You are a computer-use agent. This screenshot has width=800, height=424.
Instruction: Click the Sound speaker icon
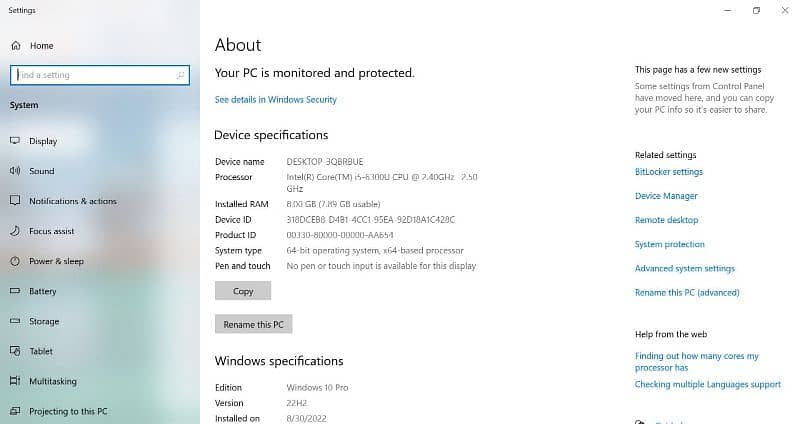coord(15,171)
